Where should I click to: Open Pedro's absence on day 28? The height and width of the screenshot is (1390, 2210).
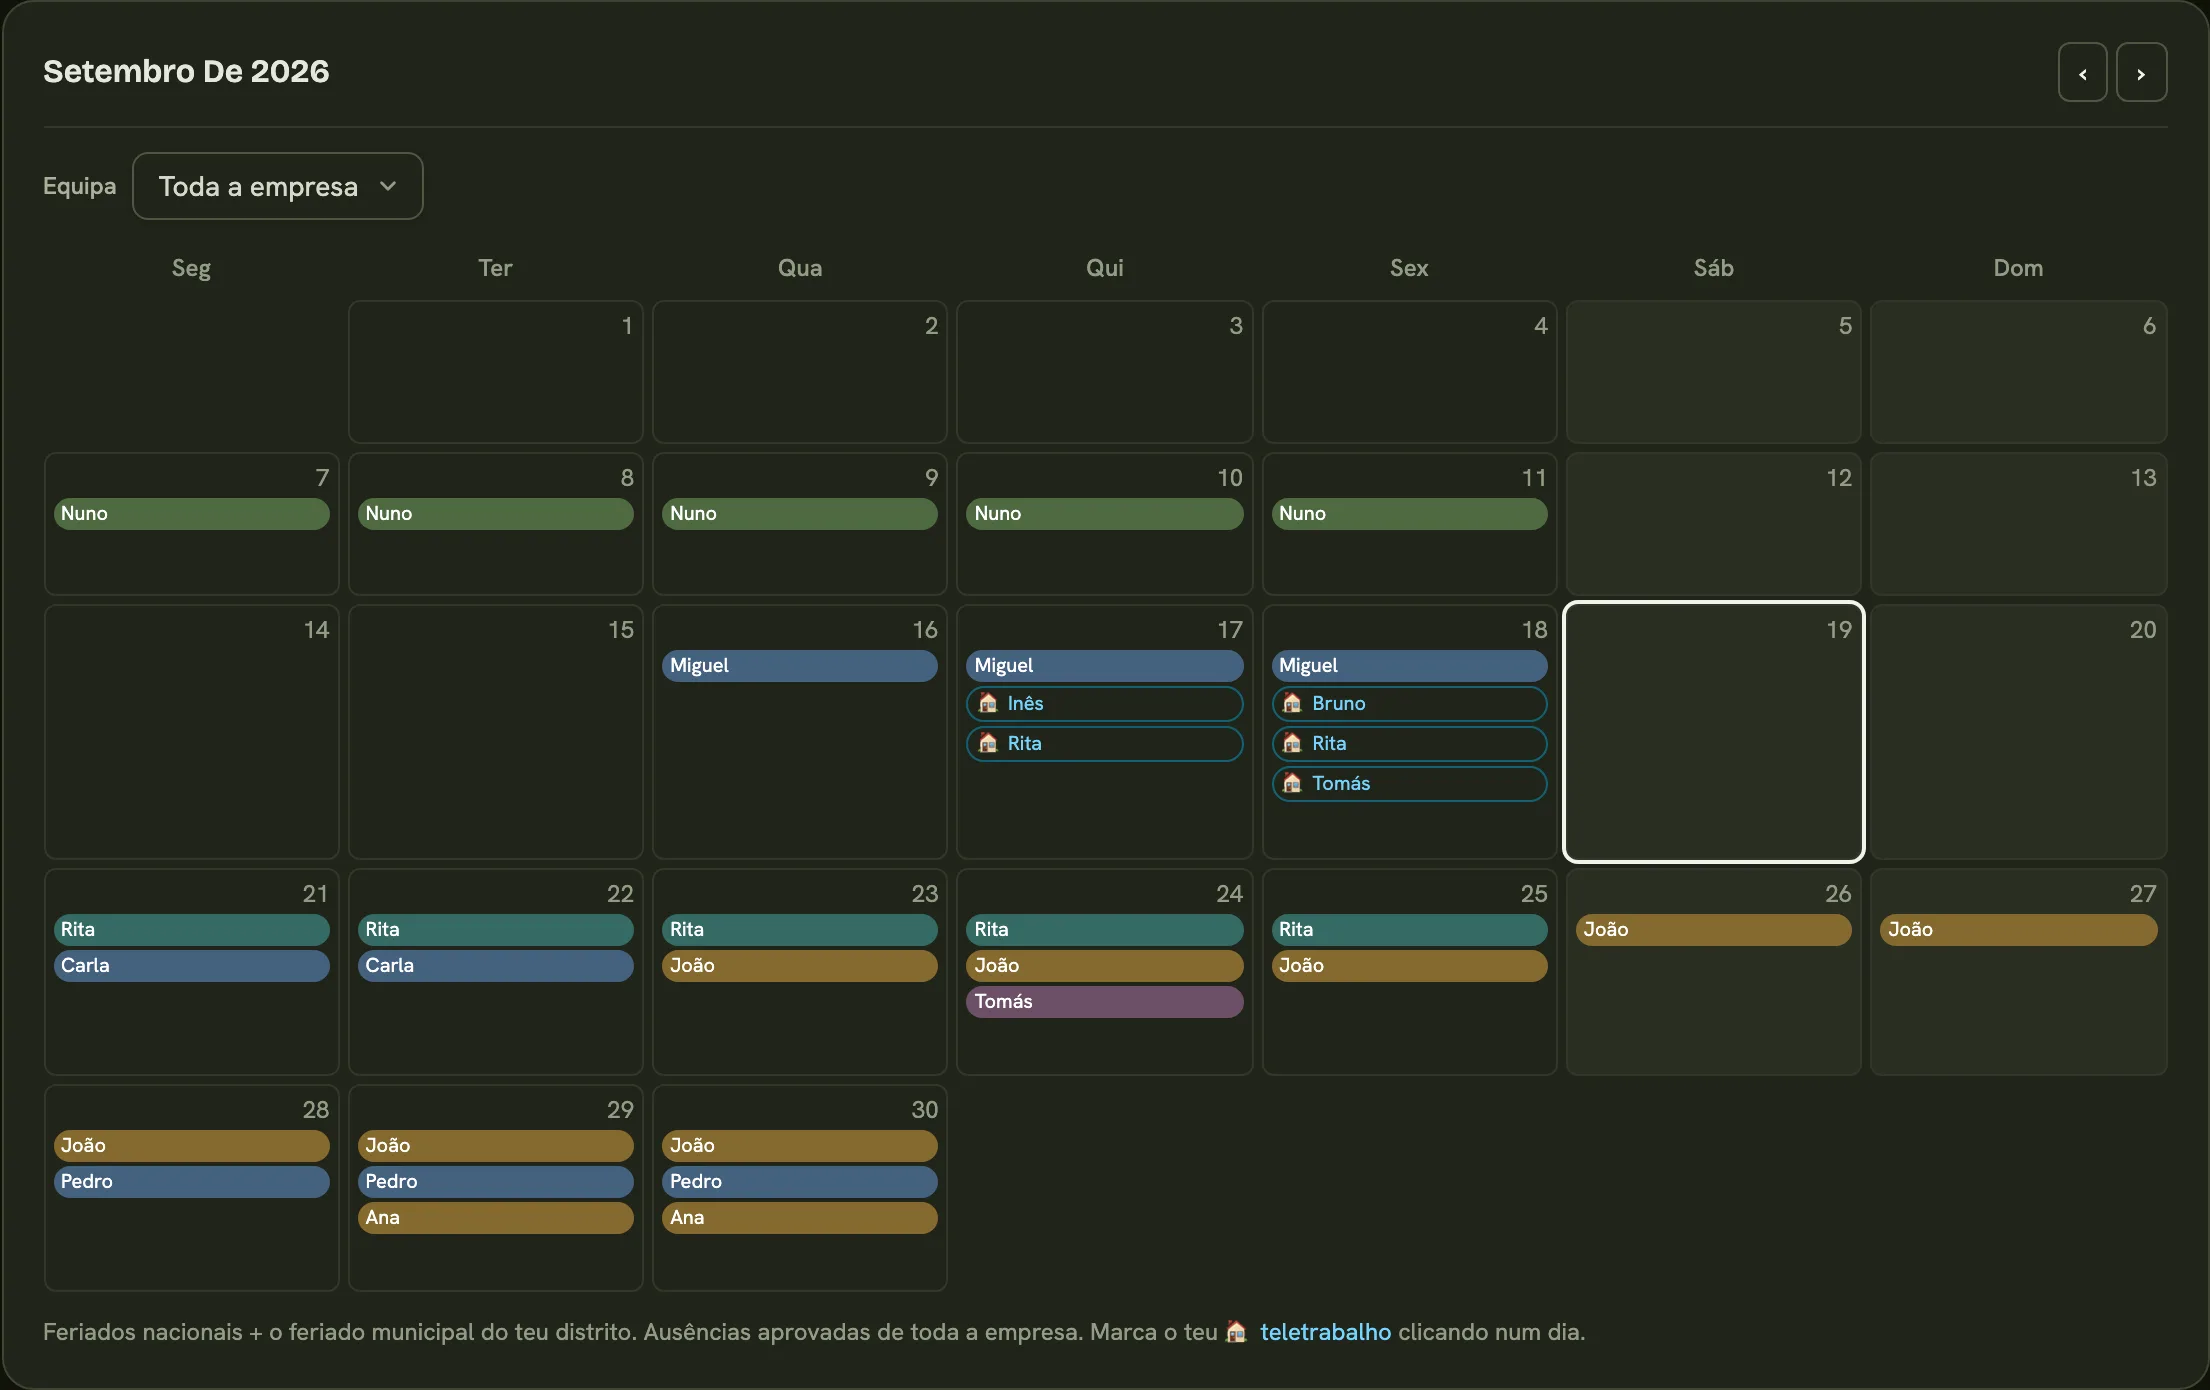point(191,1181)
